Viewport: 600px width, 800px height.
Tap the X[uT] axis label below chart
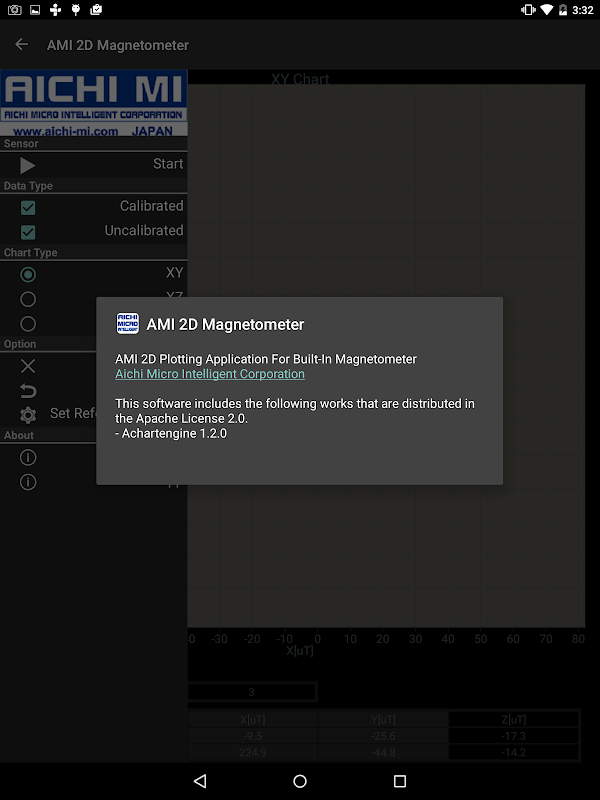[x=300, y=651]
